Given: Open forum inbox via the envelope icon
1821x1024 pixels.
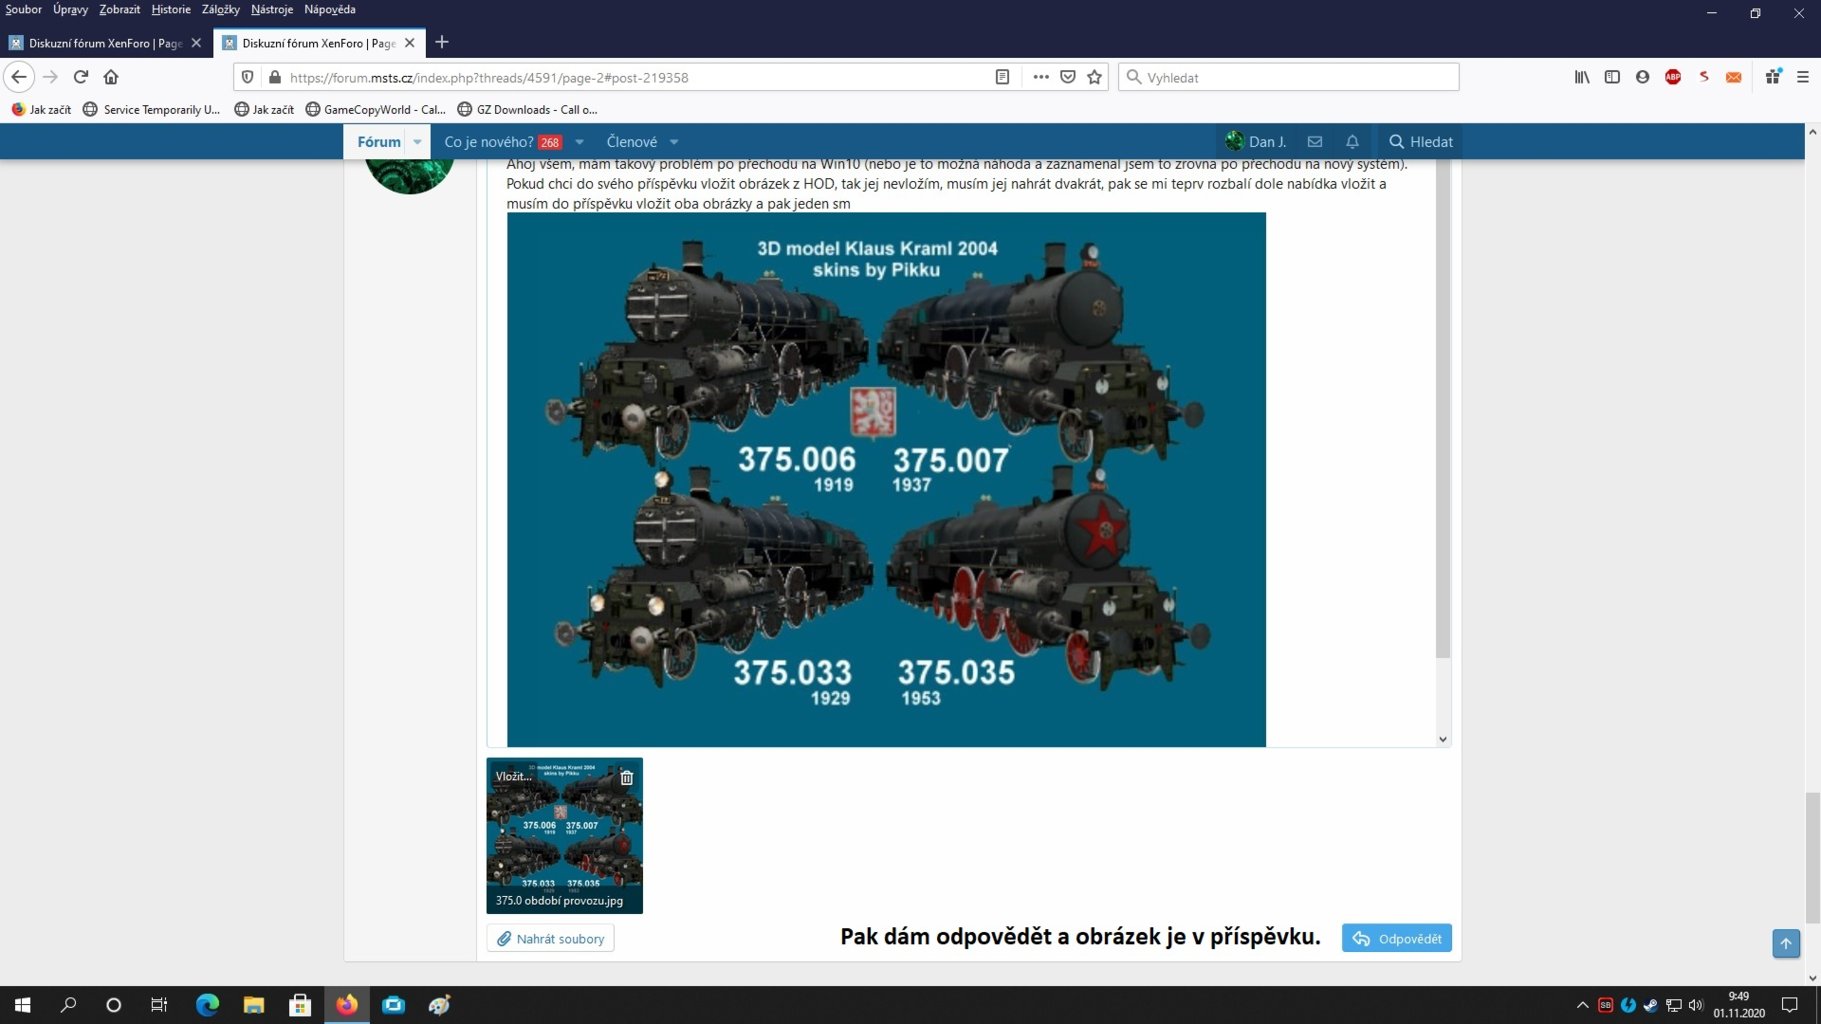Looking at the screenshot, I should (1315, 141).
